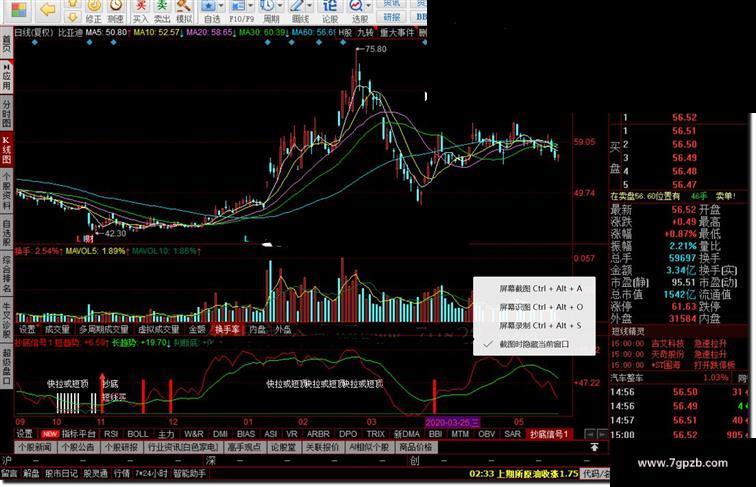
Task: Open 商品价格 tab
Action: coord(415,447)
